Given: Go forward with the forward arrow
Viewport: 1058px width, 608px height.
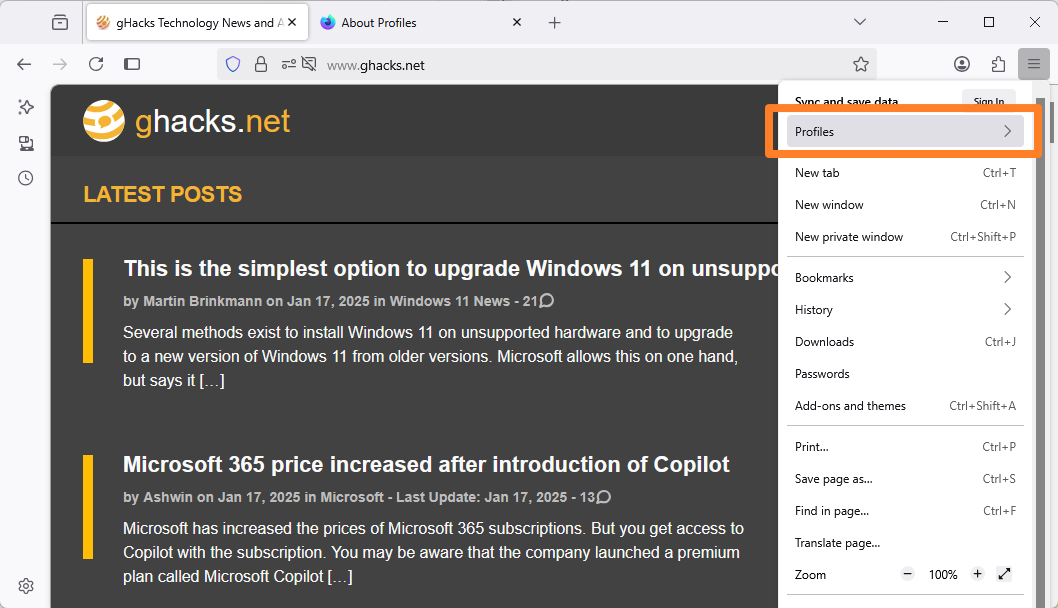Looking at the screenshot, I should (60, 64).
